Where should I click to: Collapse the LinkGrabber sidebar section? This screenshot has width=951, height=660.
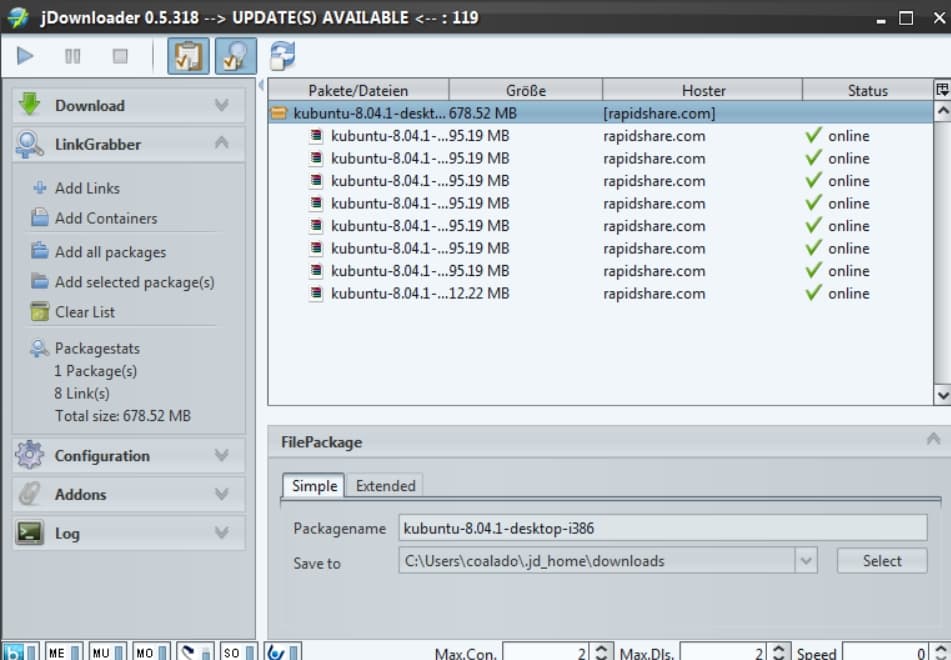pos(222,143)
